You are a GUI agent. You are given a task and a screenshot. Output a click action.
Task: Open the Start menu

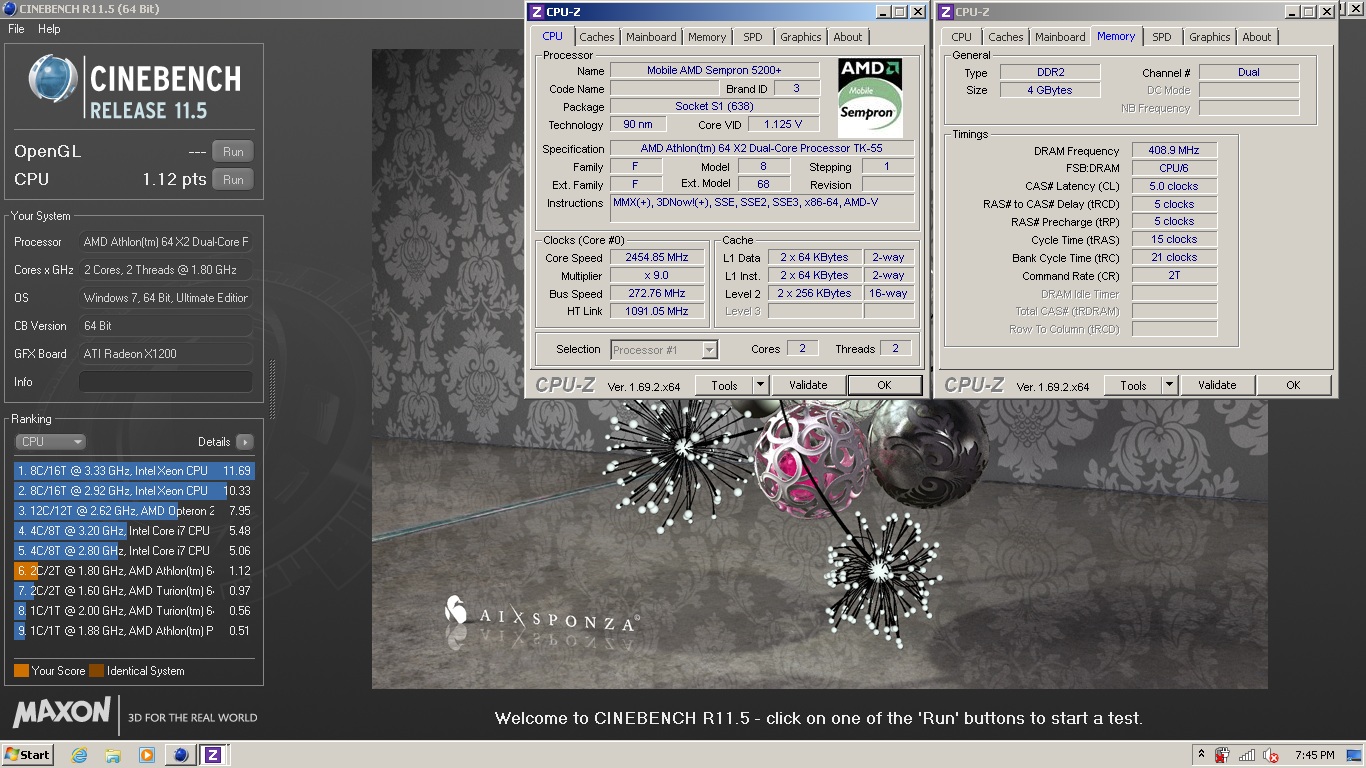tap(27, 755)
